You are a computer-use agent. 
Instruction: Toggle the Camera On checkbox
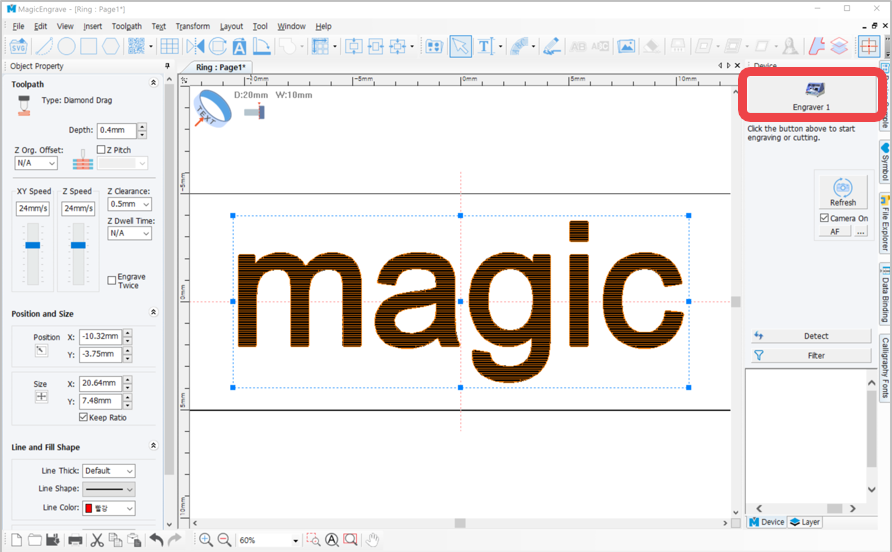824,218
